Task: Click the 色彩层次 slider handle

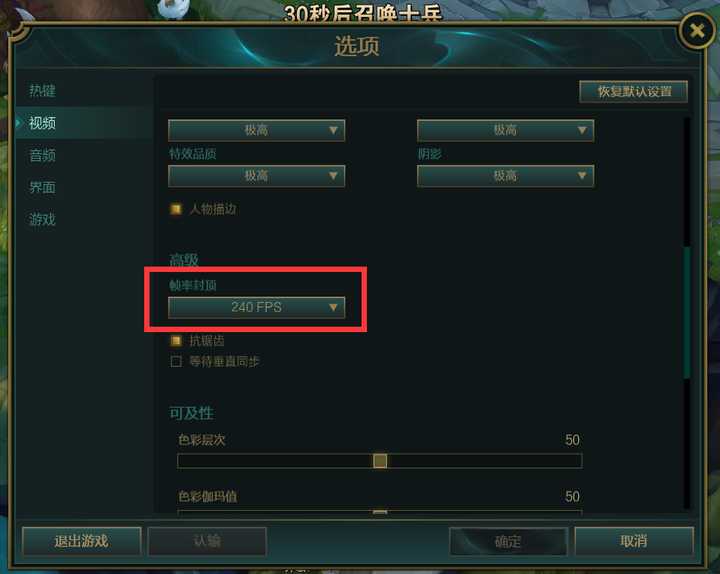Action: coord(380,461)
